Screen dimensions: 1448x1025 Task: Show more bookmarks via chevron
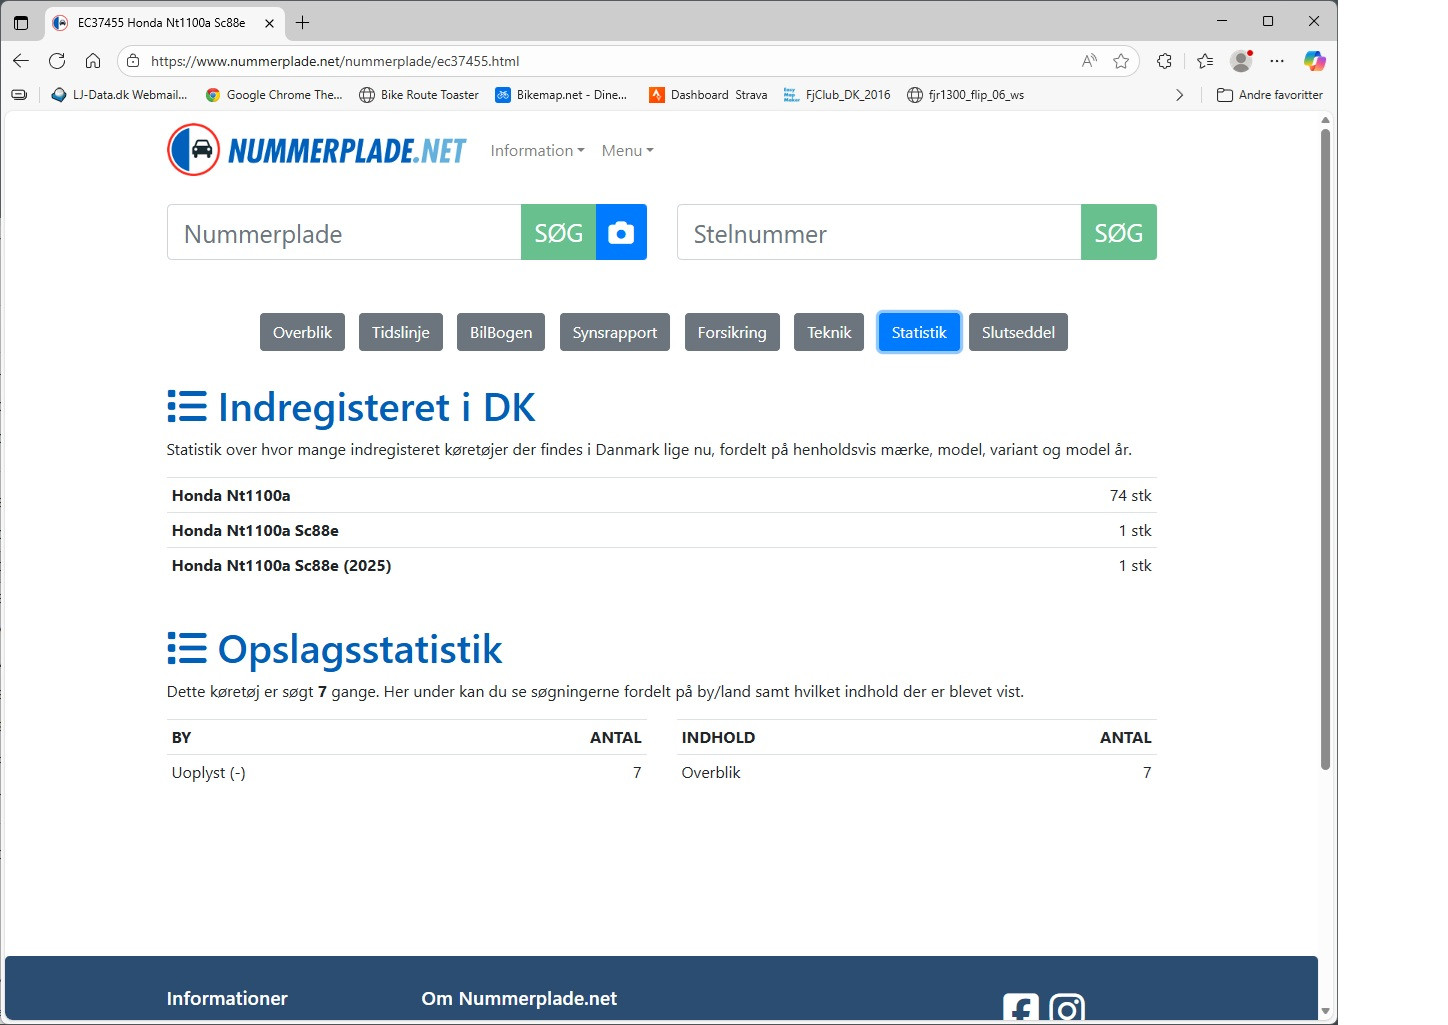point(1179,95)
